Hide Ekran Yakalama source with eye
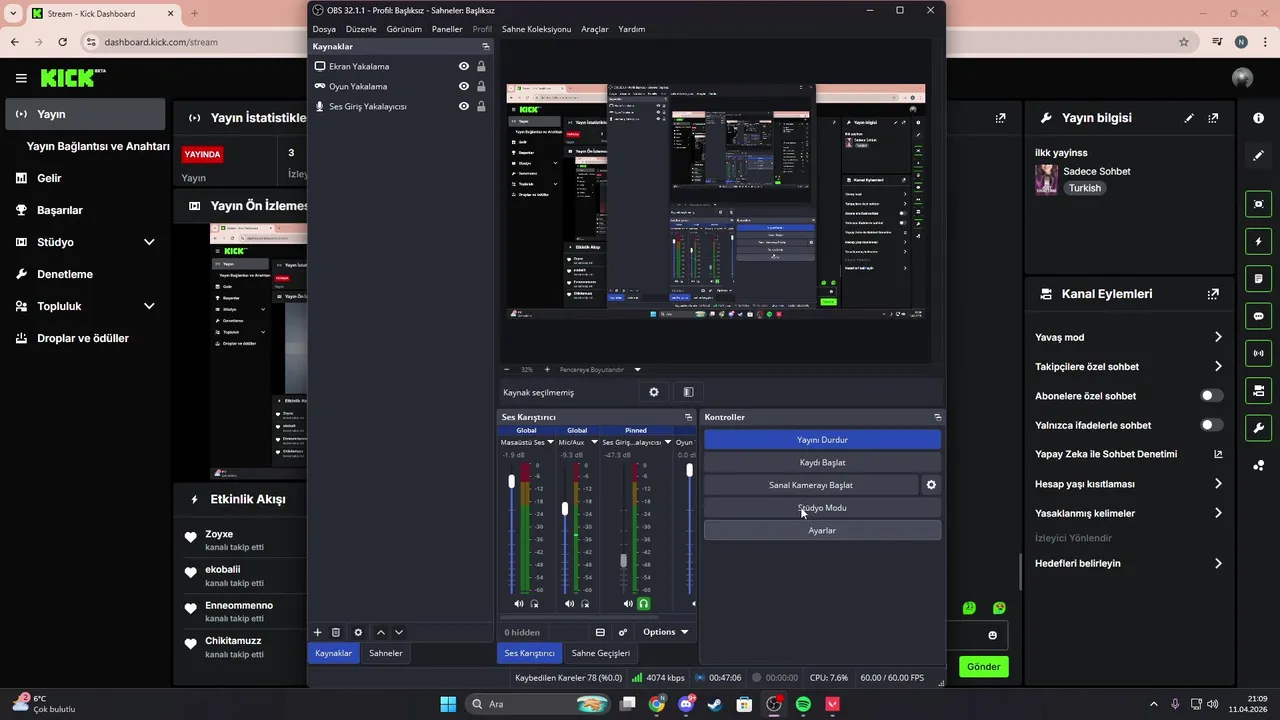Image resolution: width=1280 pixels, height=720 pixels. coord(464,66)
